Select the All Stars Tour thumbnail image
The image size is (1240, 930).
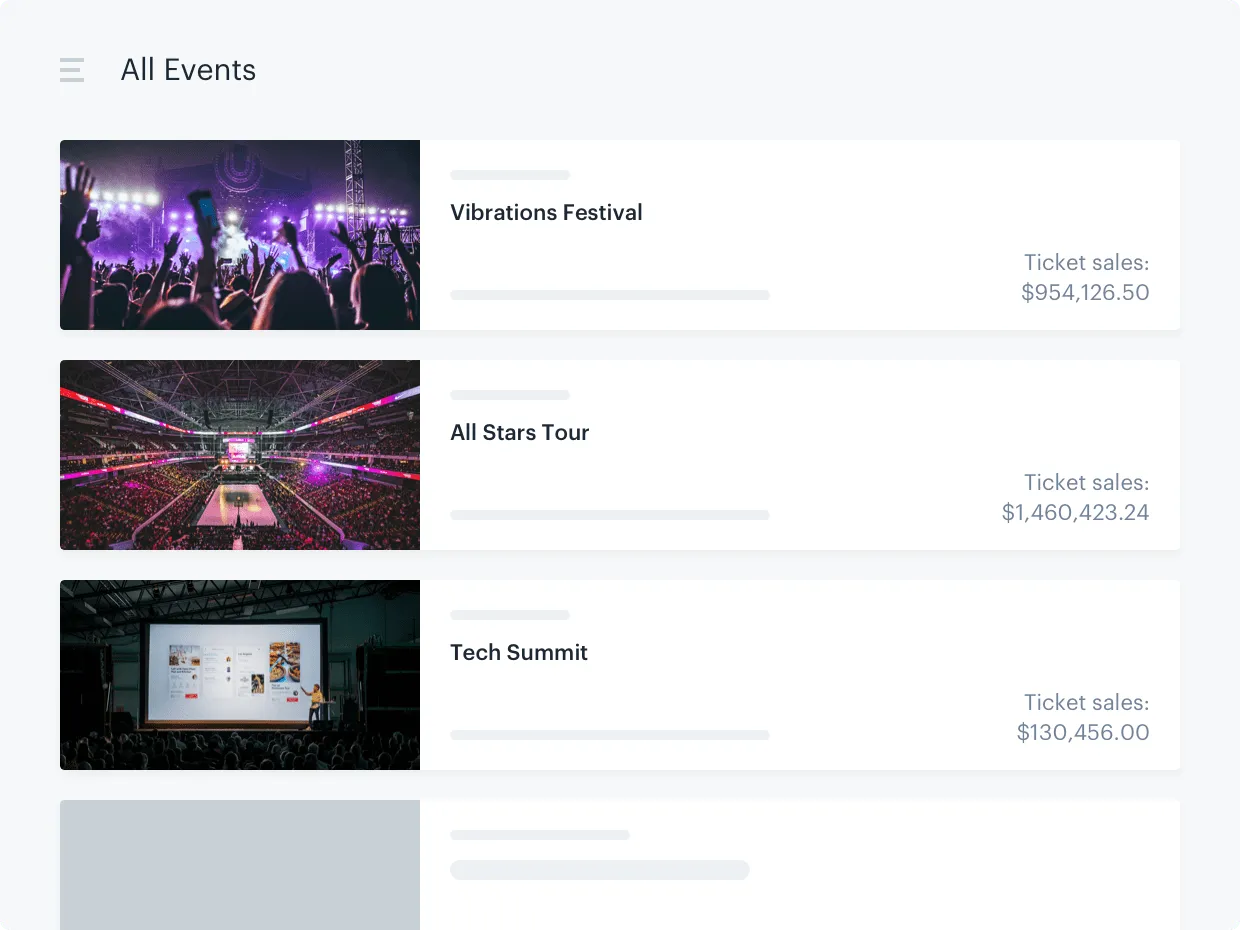pos(240,455)
